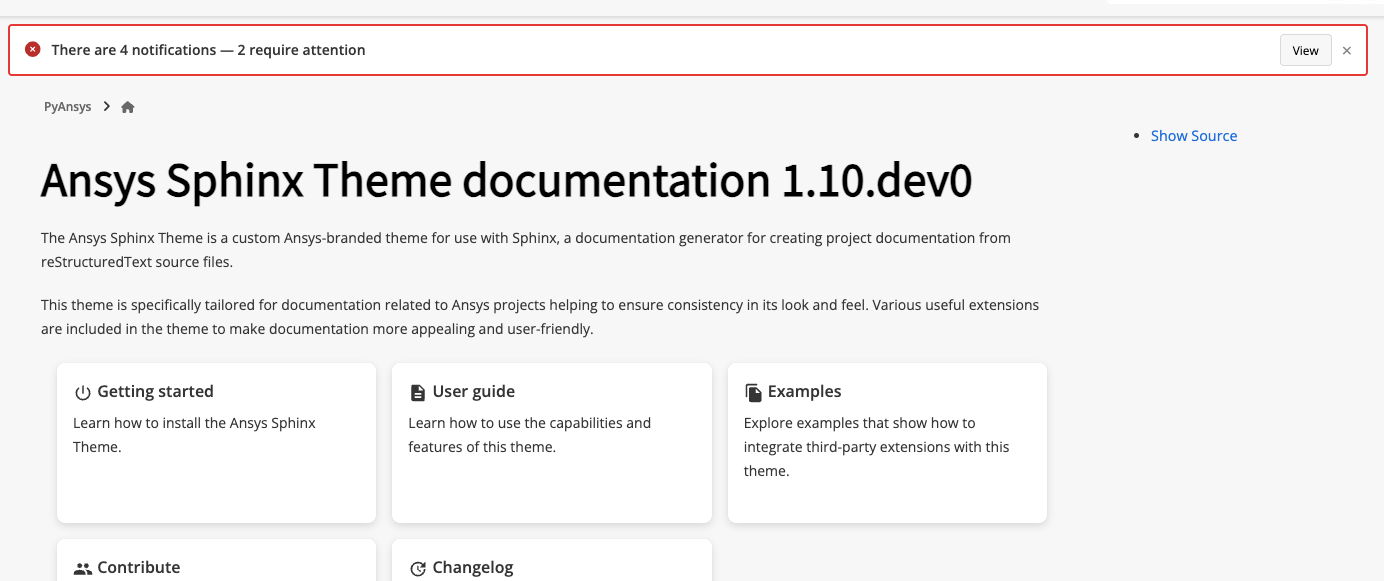1384x581 pixels.
Task: Click the Examples files icon
Action: (x=753, y=392)
